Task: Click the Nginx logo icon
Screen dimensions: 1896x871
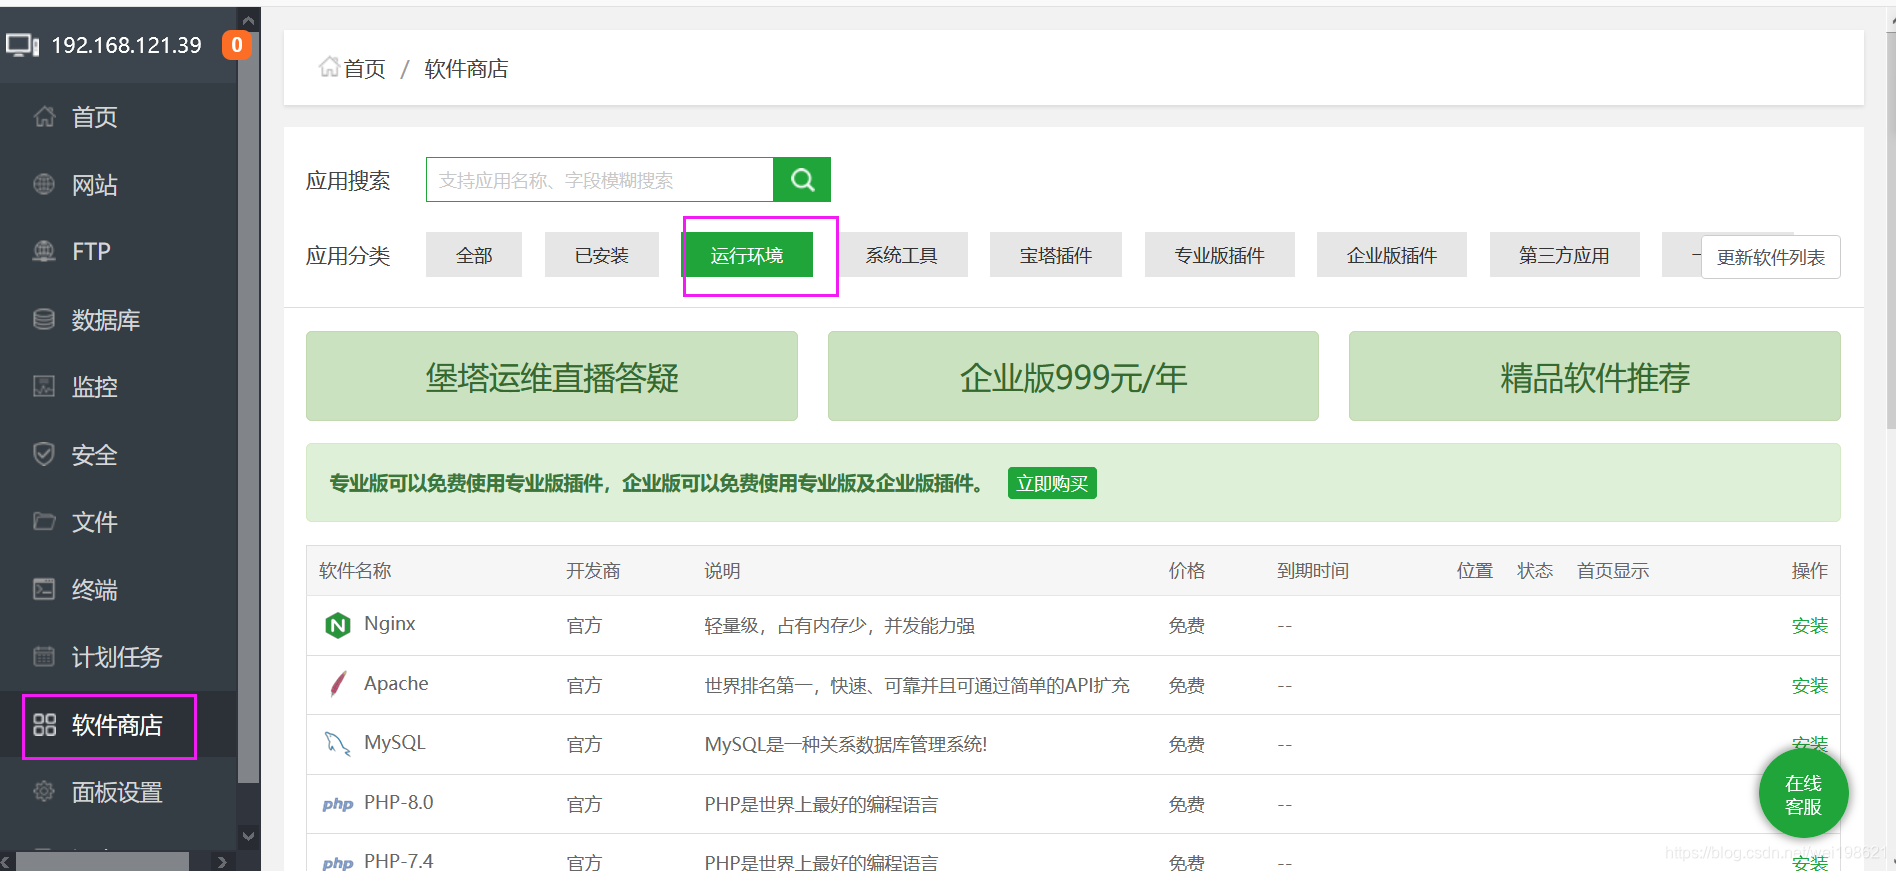Action: click(x=338, y=625)
